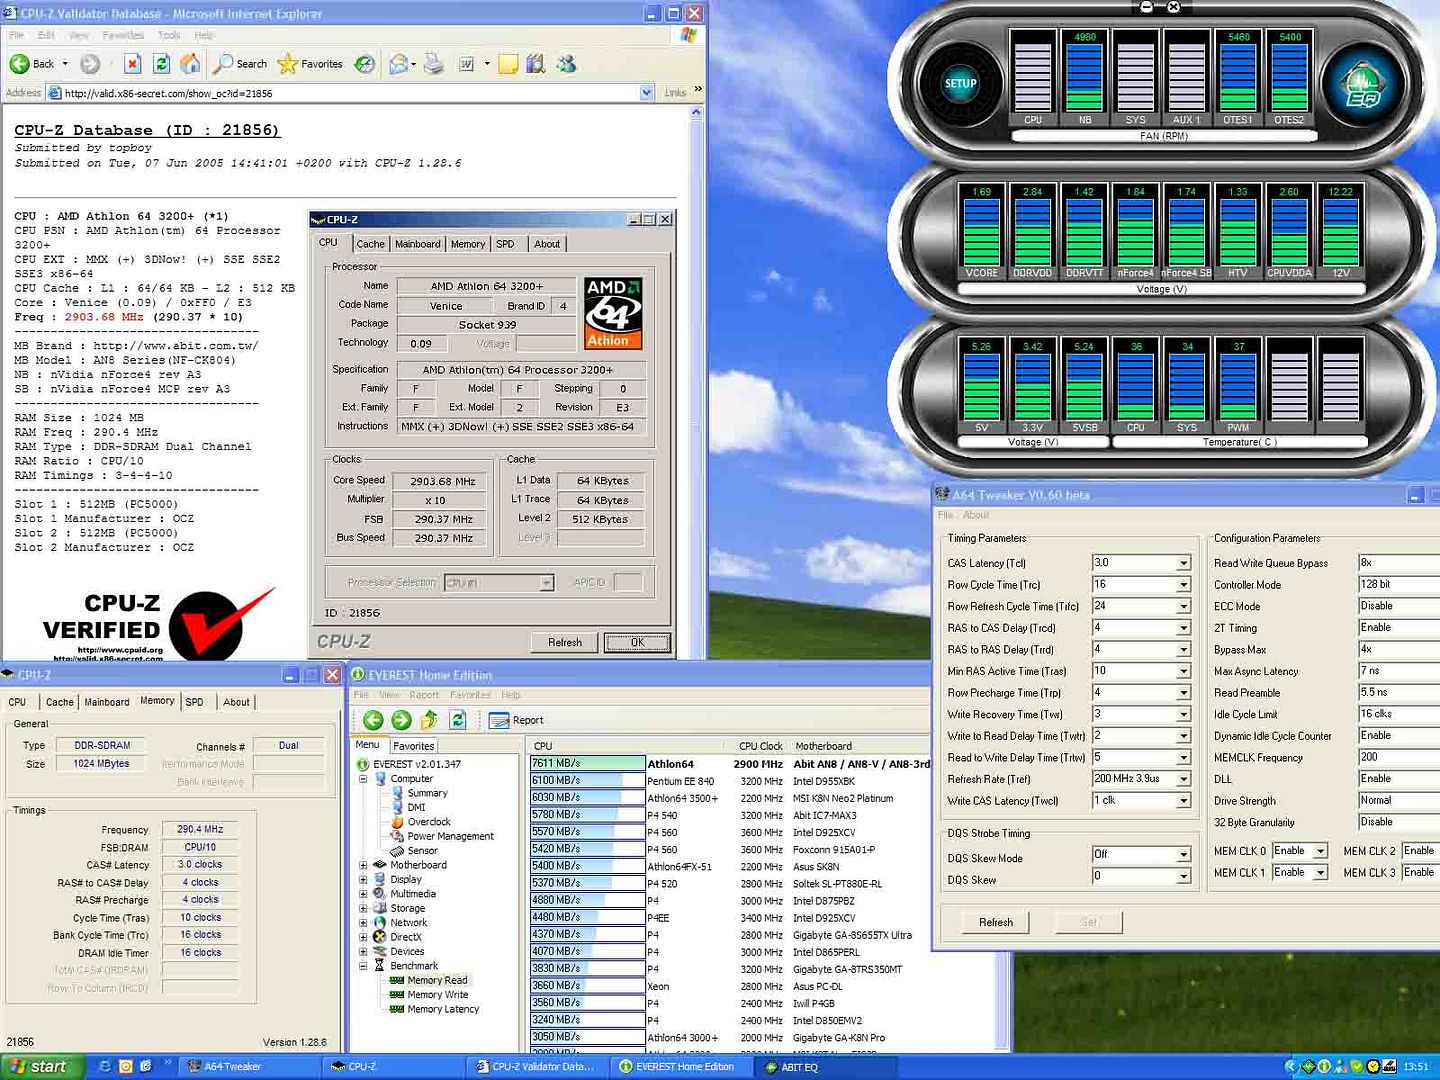Click the Links label in the IE address bar
This screenshot has height=1080, width=1440.
[x=675, y=93]
